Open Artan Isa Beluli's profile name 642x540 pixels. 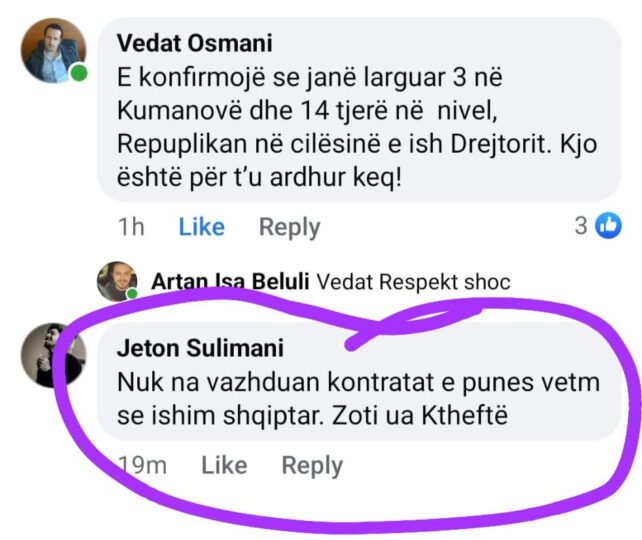point(231,282)
